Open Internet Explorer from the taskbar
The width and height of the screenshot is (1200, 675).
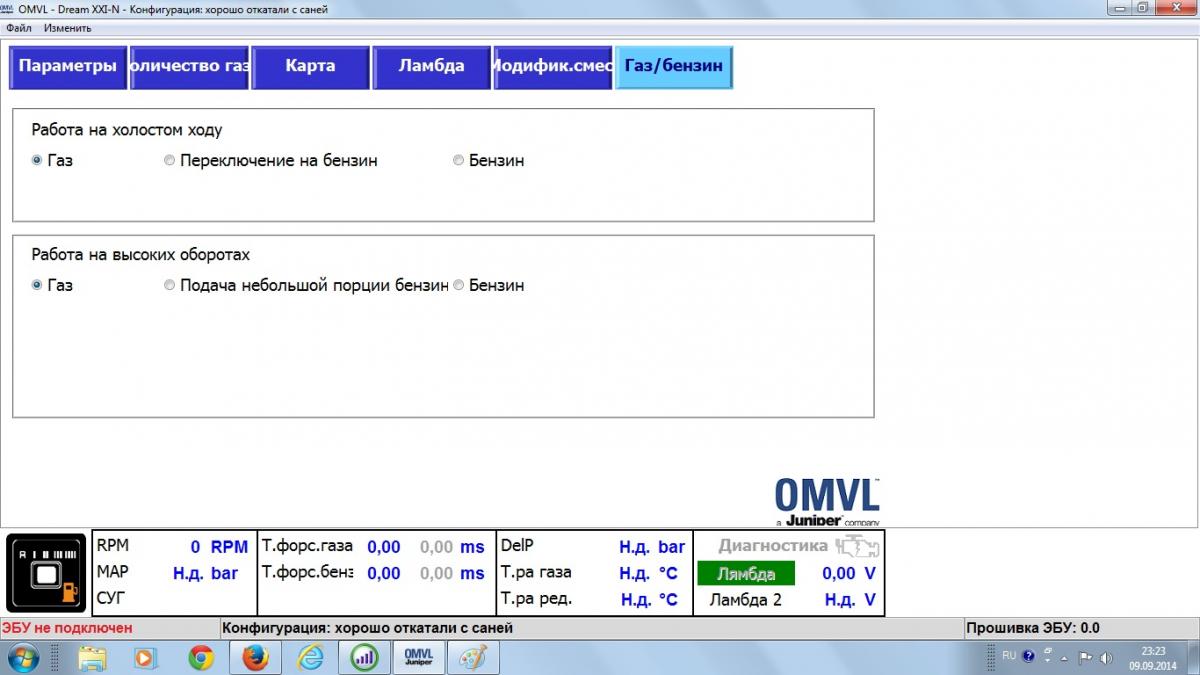(x=311, y=657)
